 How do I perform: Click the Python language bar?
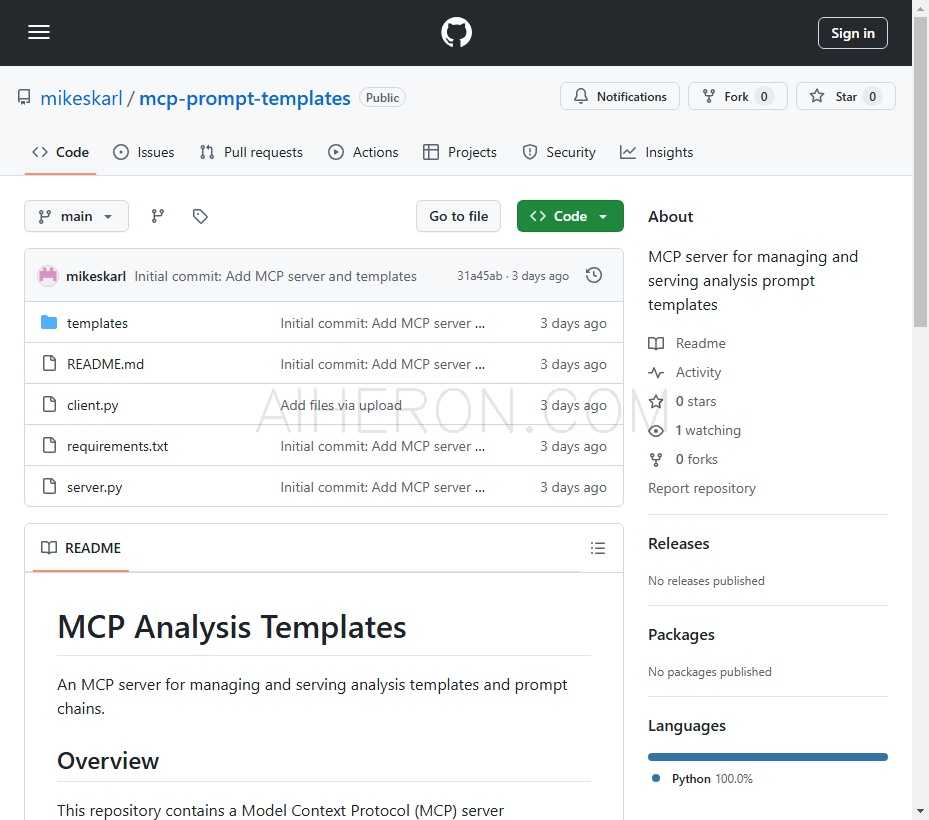click(767, 757)
